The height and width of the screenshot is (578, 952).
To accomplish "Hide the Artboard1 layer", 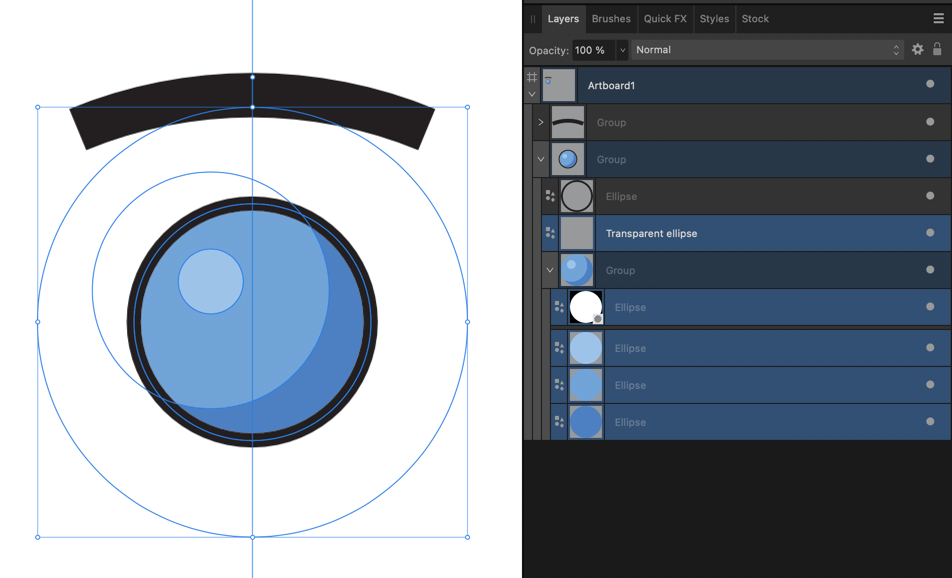I will (x=929, y=85).
